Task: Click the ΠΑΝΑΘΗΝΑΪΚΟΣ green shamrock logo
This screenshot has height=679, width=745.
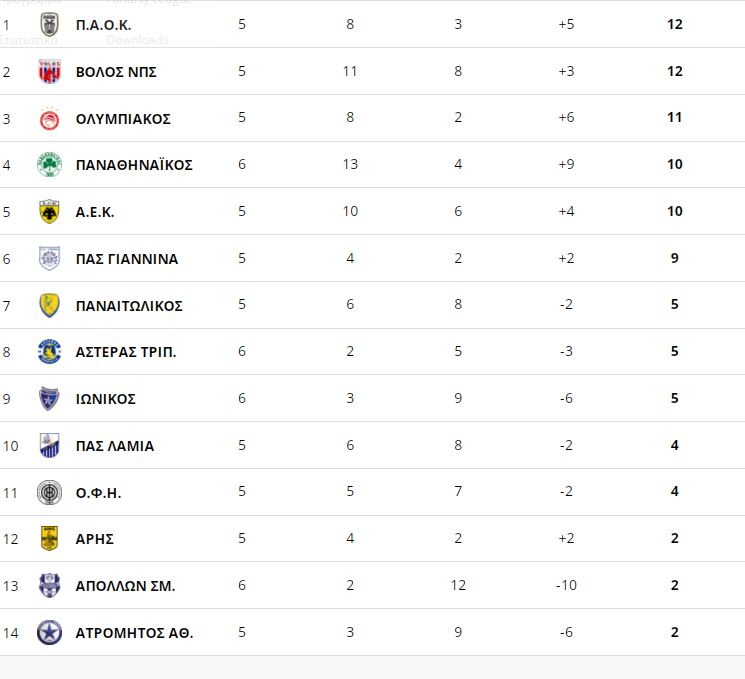Action: [49, 164]
